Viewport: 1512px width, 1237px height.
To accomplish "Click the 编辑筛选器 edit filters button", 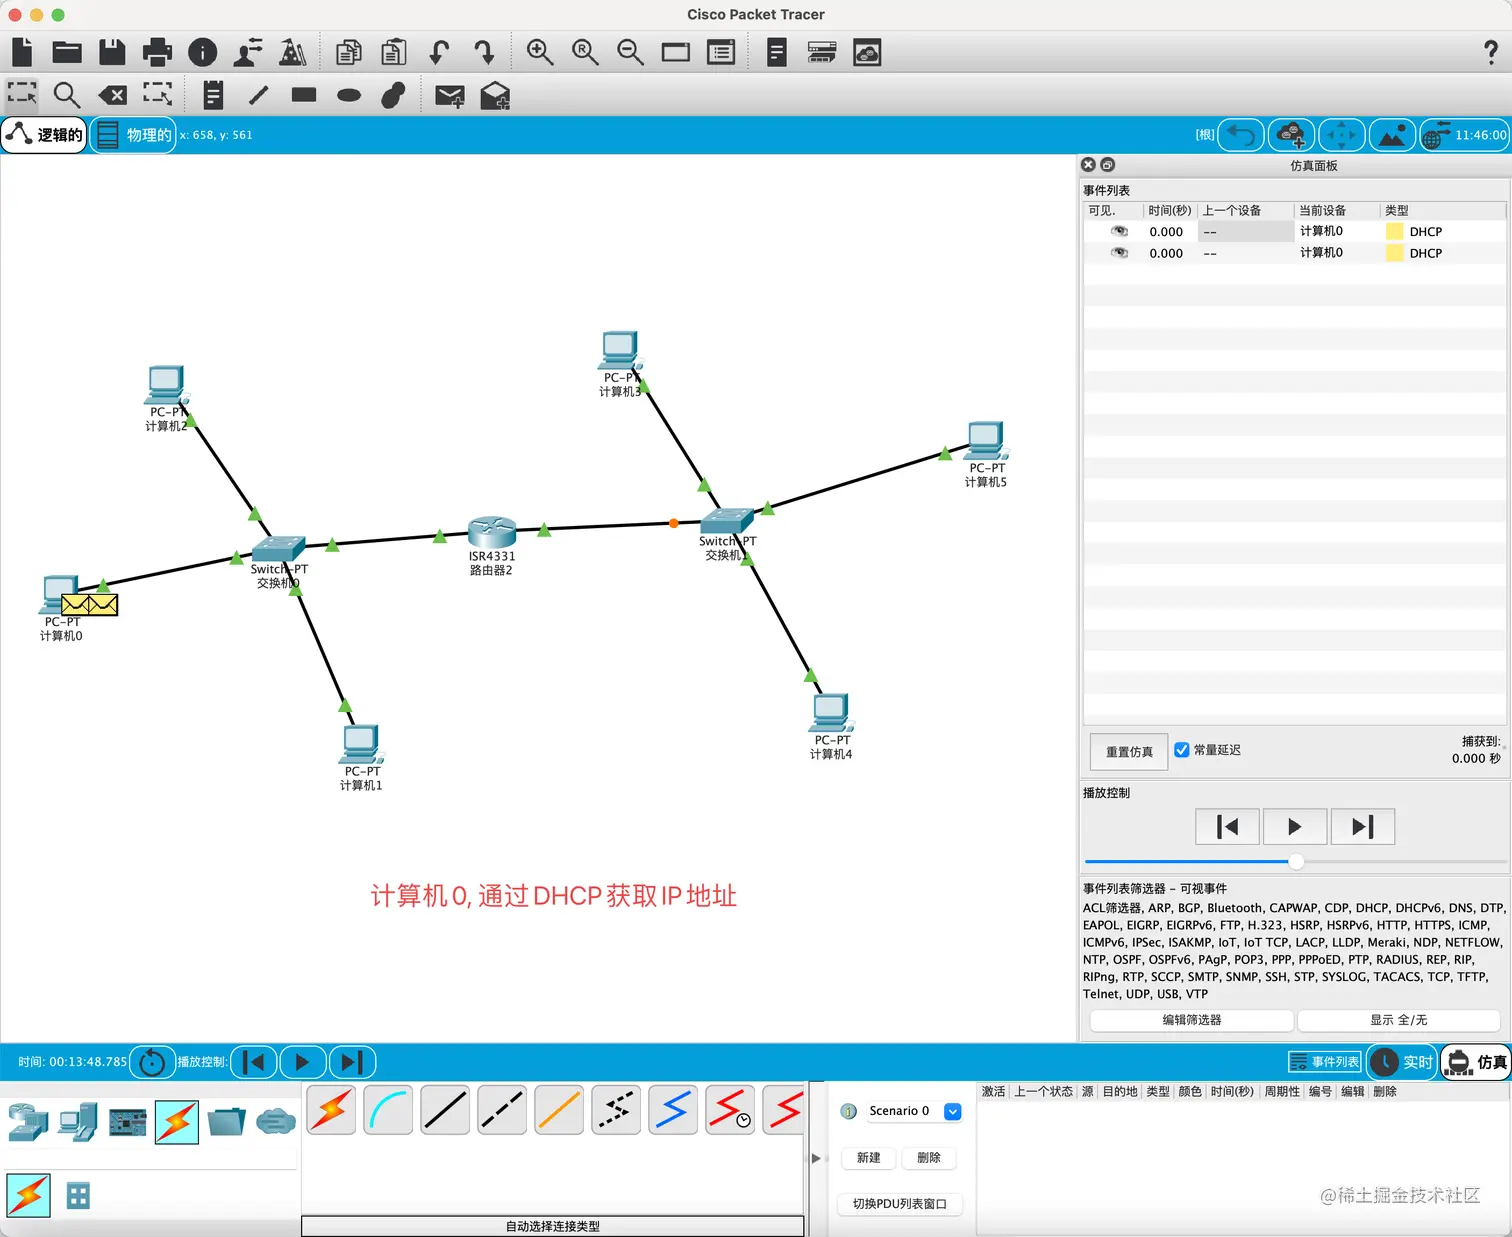I will point(1192,1020).
